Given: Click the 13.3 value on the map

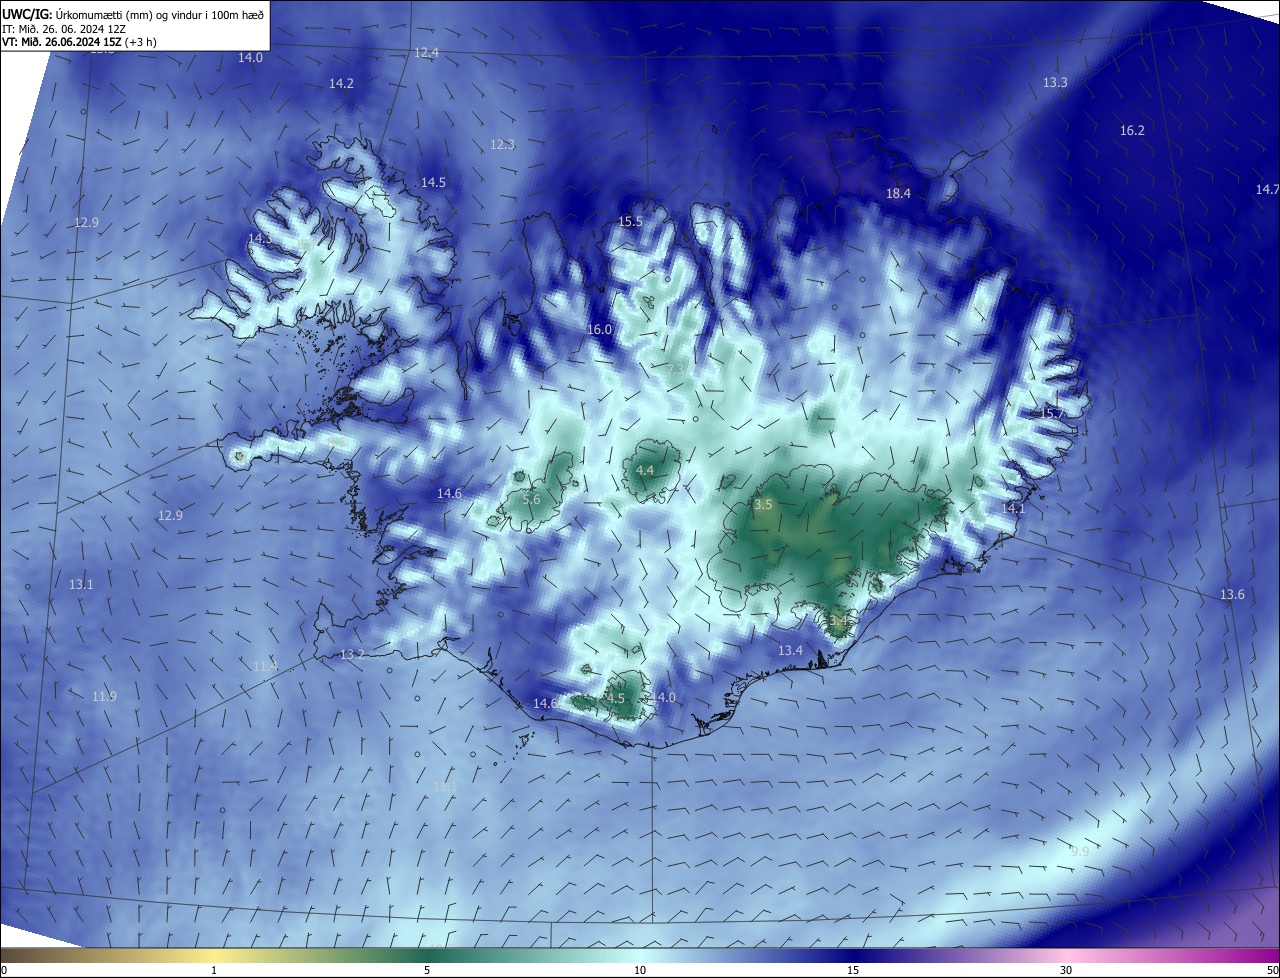Looking at the screenshot, I should pos(1055,82).
